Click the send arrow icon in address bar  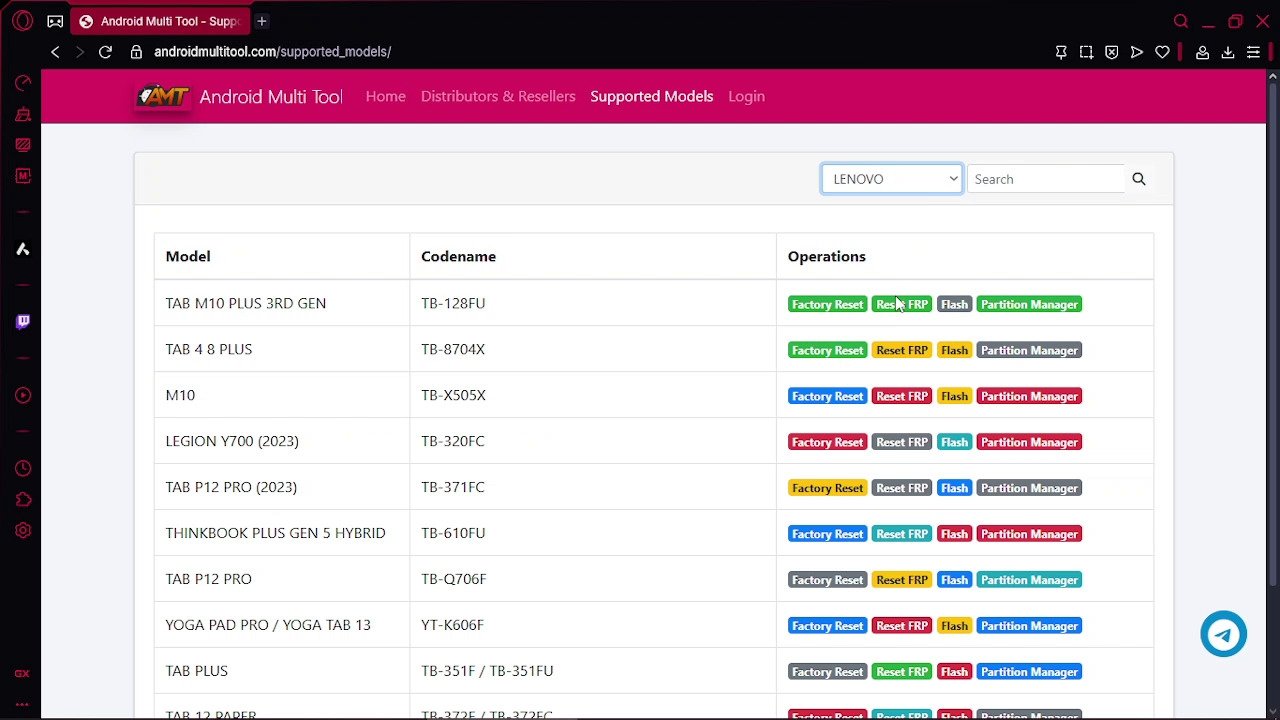click(1137, 52)
